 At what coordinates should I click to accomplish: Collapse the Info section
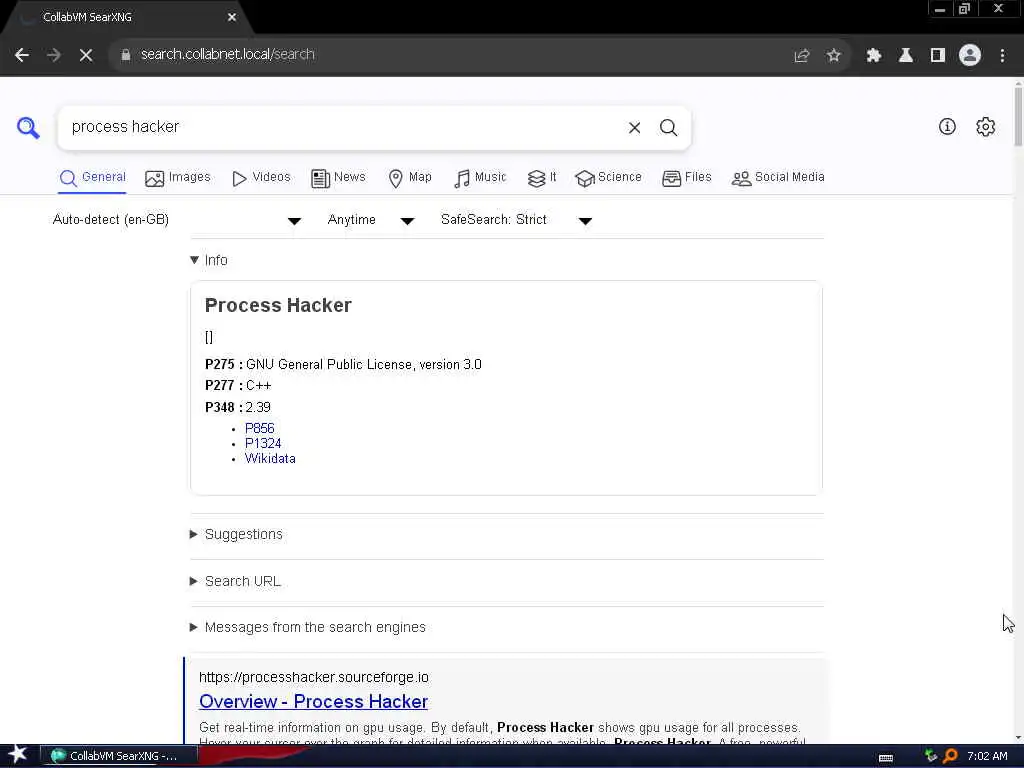(209, 260)
